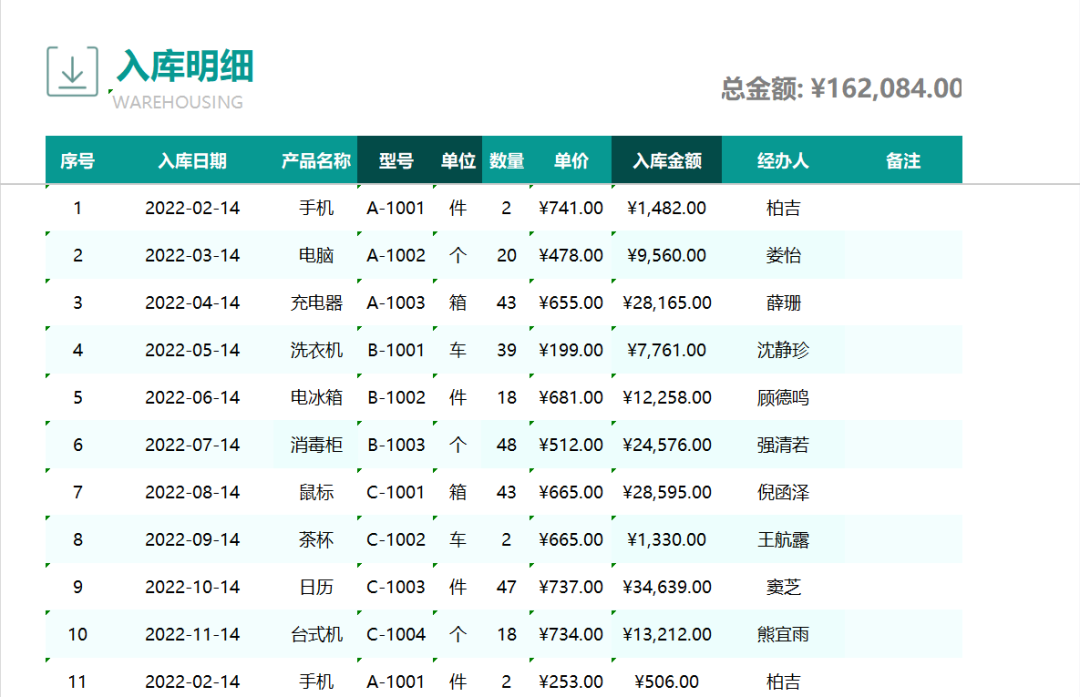Click the 备注 column header
Screen dimensions: 1080x697
coord(903,160)
